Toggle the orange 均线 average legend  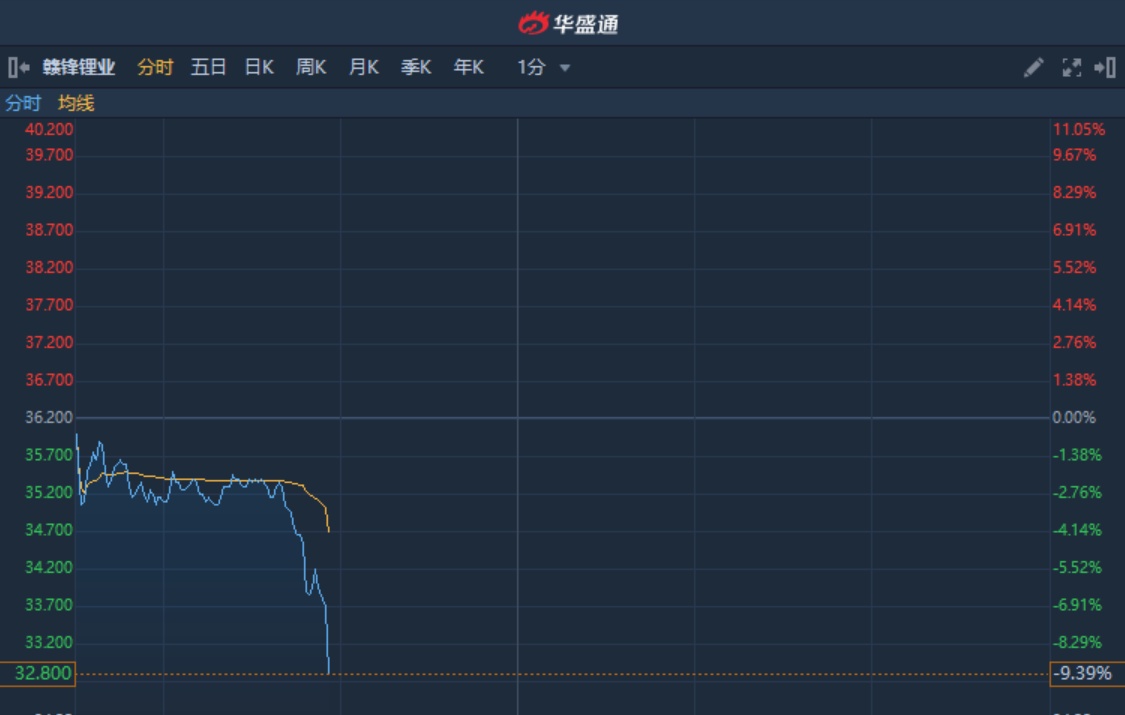[x=76, y=103]
